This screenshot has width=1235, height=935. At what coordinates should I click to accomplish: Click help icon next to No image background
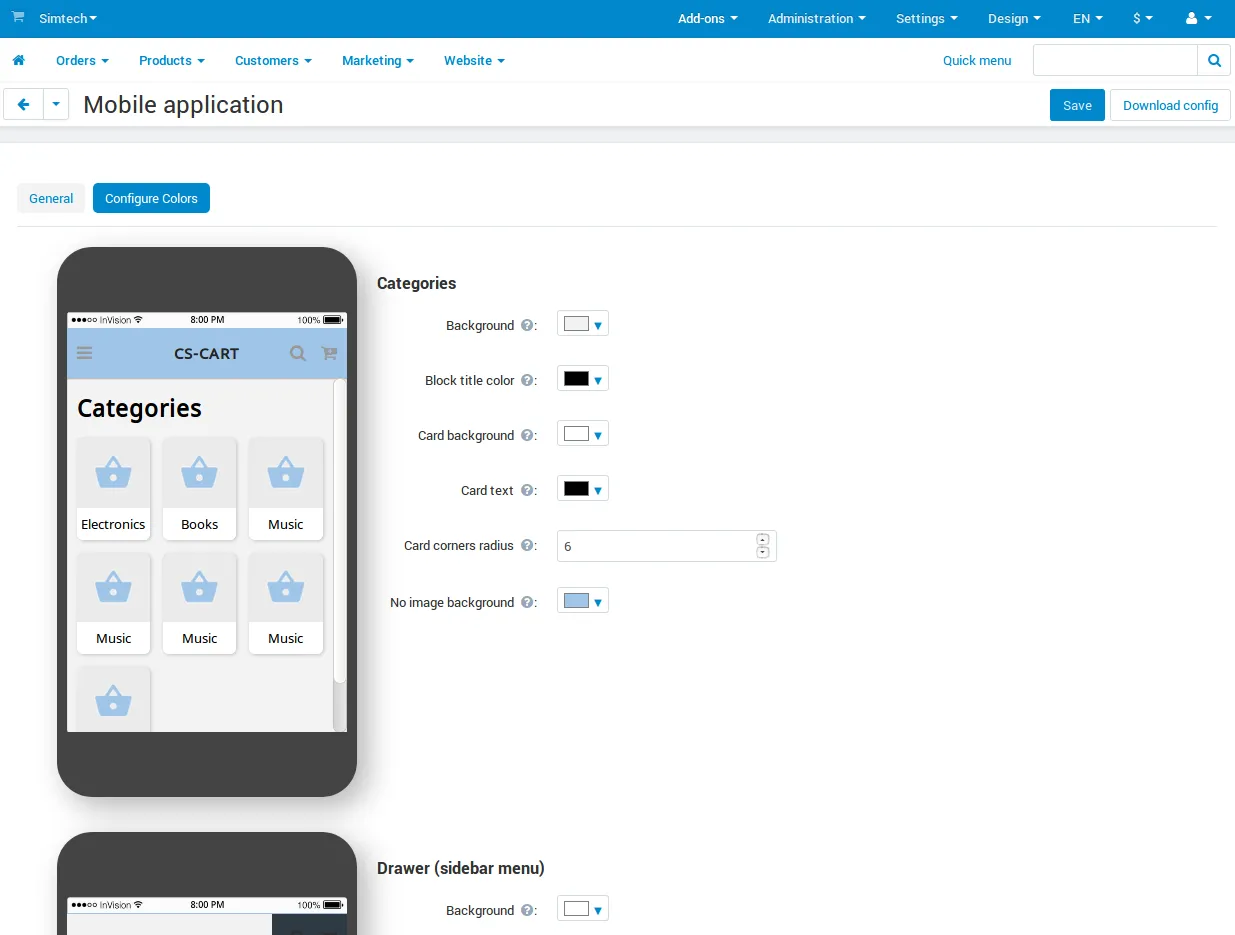pyautogui.click(x=527, y=603)
